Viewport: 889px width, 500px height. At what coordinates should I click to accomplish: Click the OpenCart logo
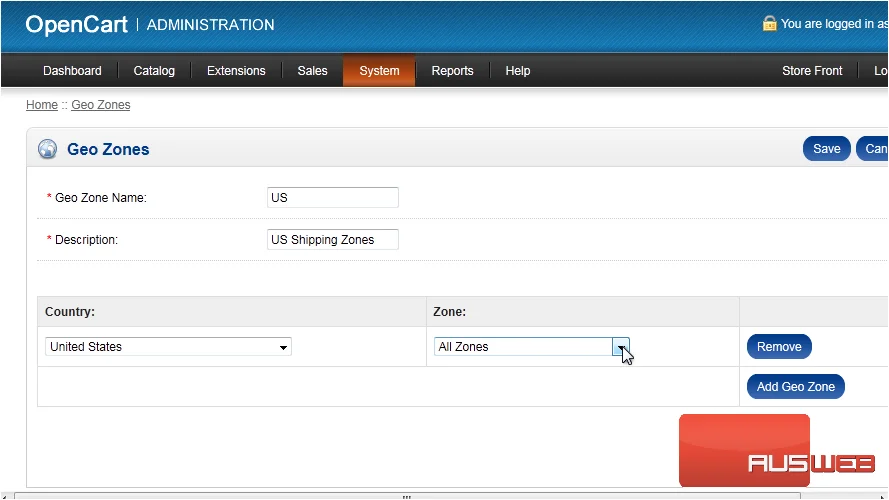point(77,25)
